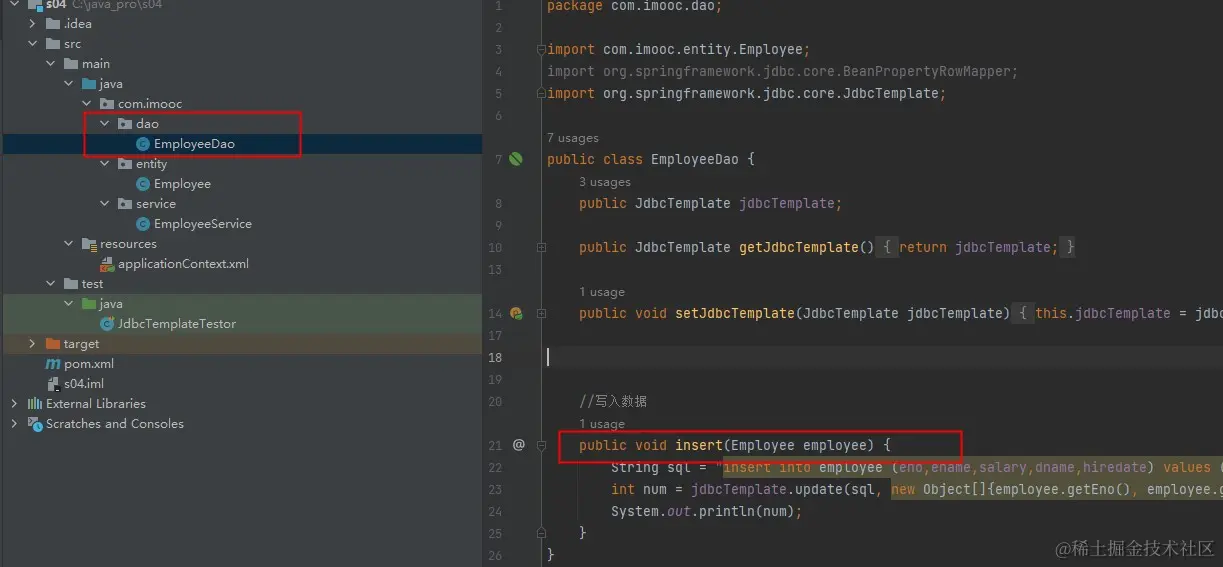Viewport: 1223px width, 567px height.
Task: Click line number 26 in the gutter
Action: click(495, 555)
